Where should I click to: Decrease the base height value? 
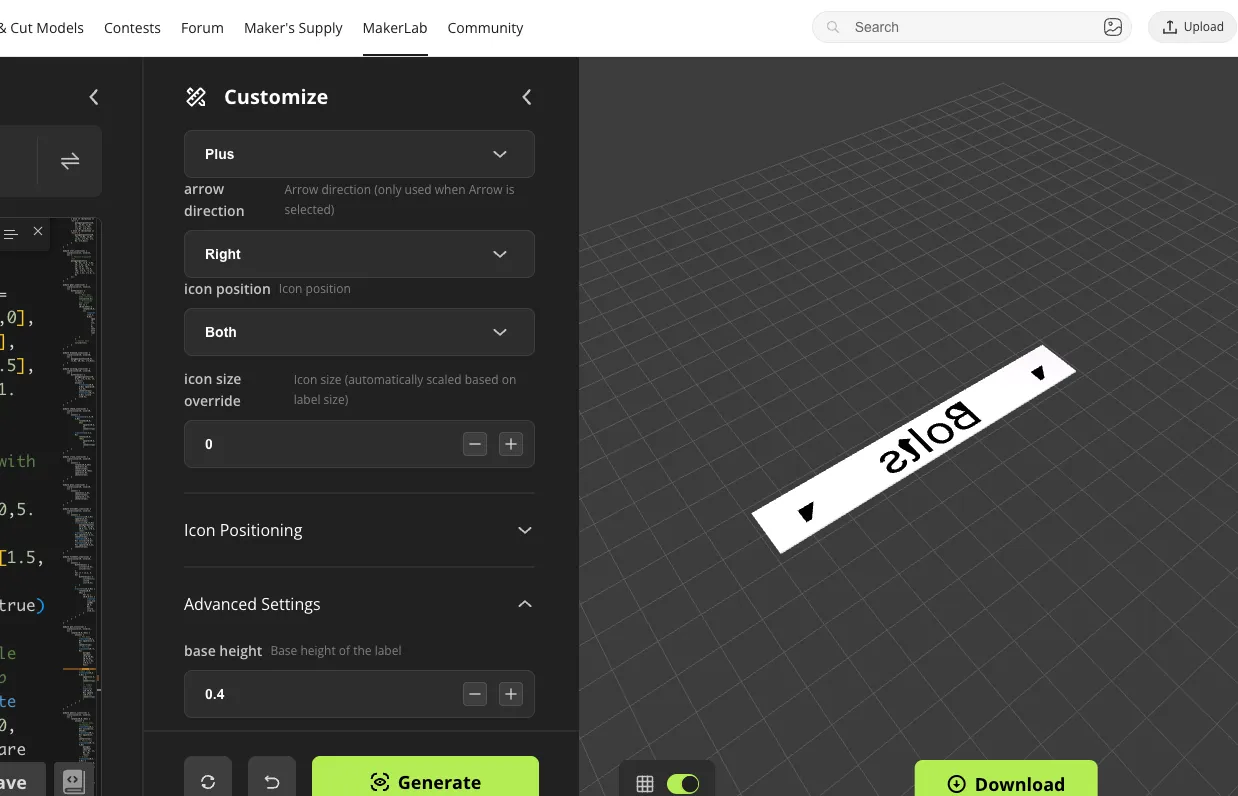pos(475,694)
